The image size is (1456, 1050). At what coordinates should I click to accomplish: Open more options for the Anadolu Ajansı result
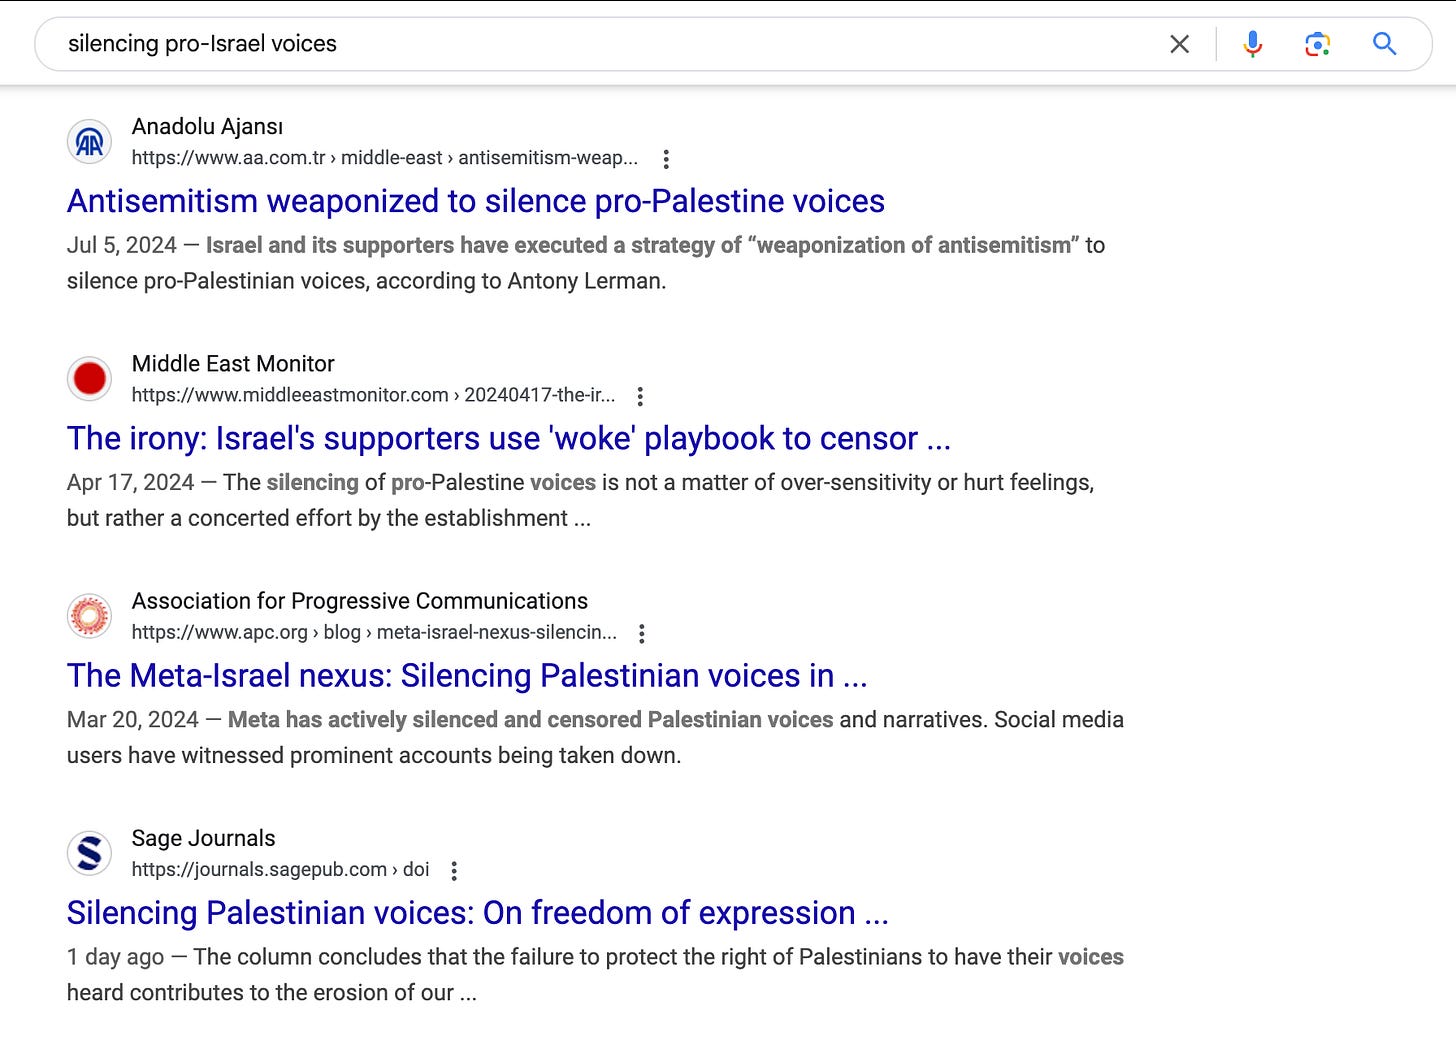666,159
